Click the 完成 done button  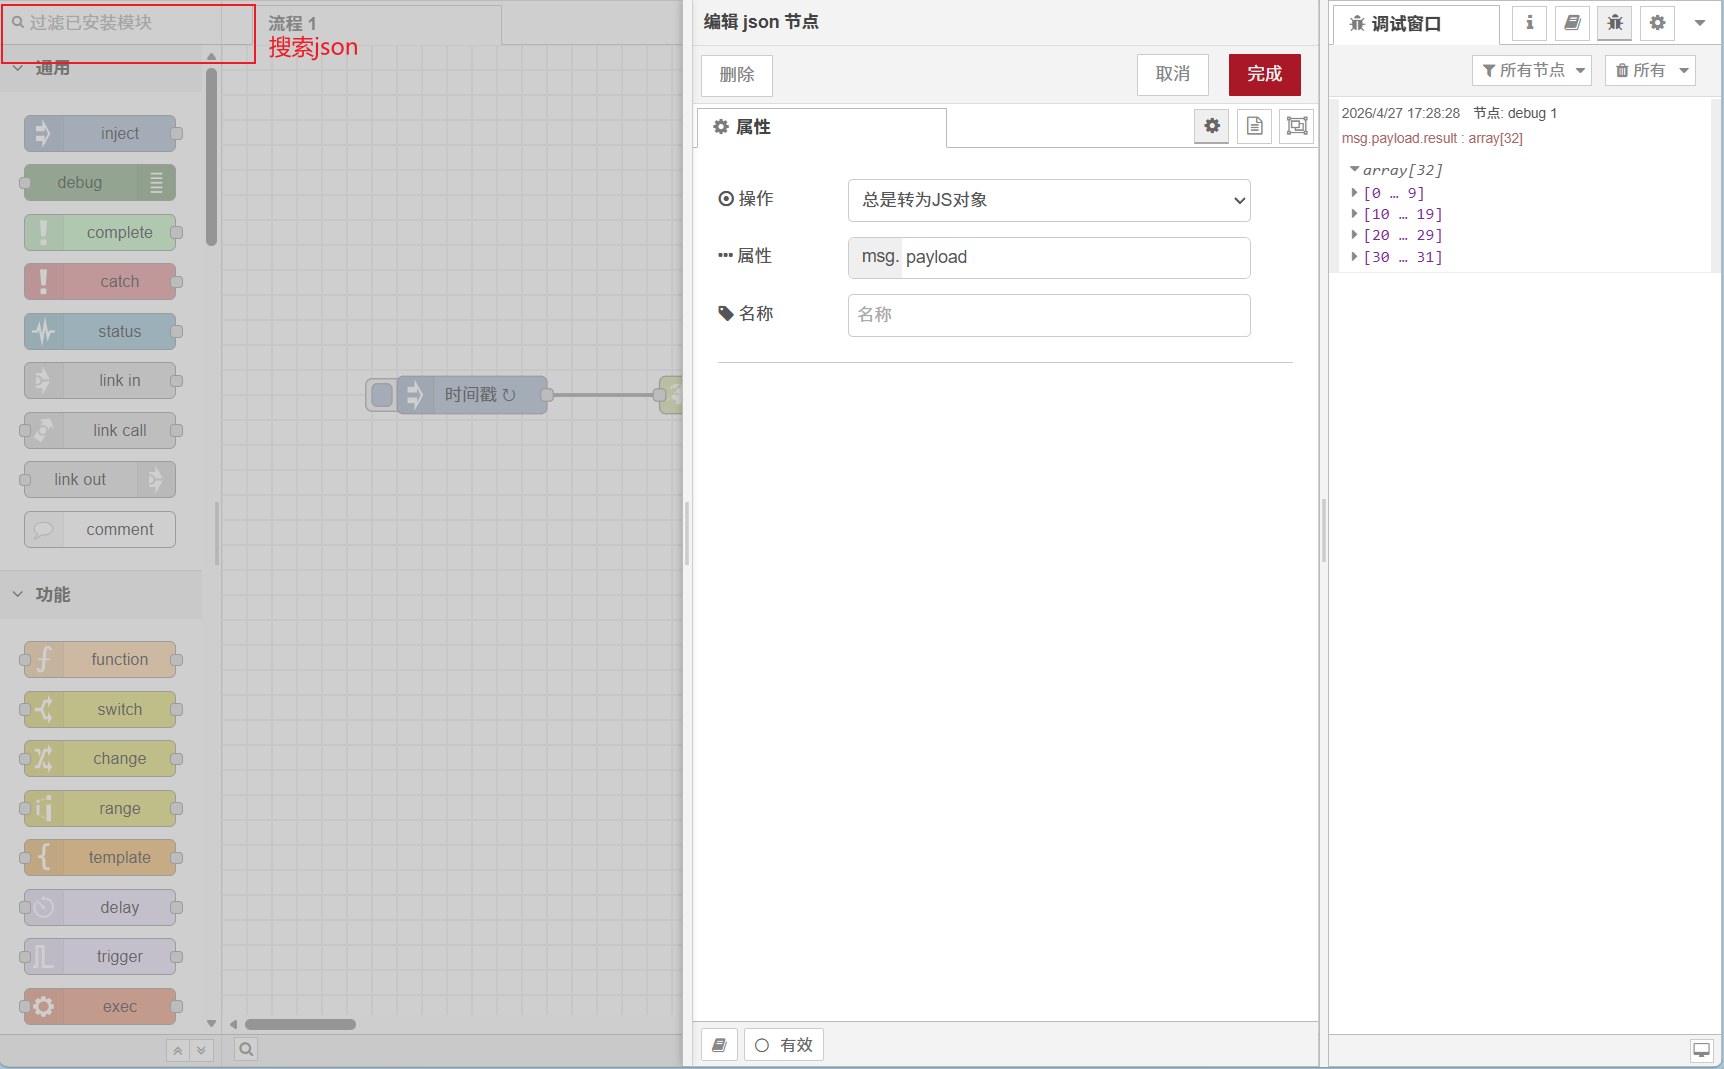tap(1265, 75)
